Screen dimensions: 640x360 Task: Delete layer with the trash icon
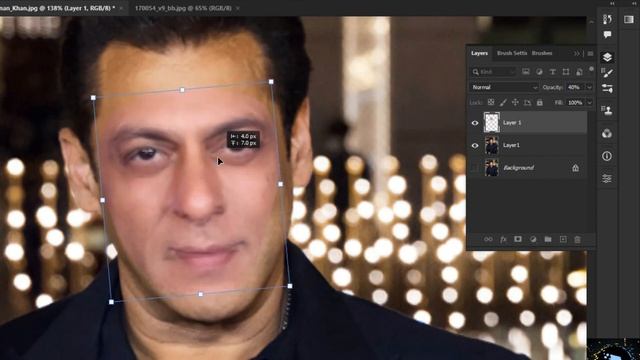pyautogui.click(x=577, y=240)
